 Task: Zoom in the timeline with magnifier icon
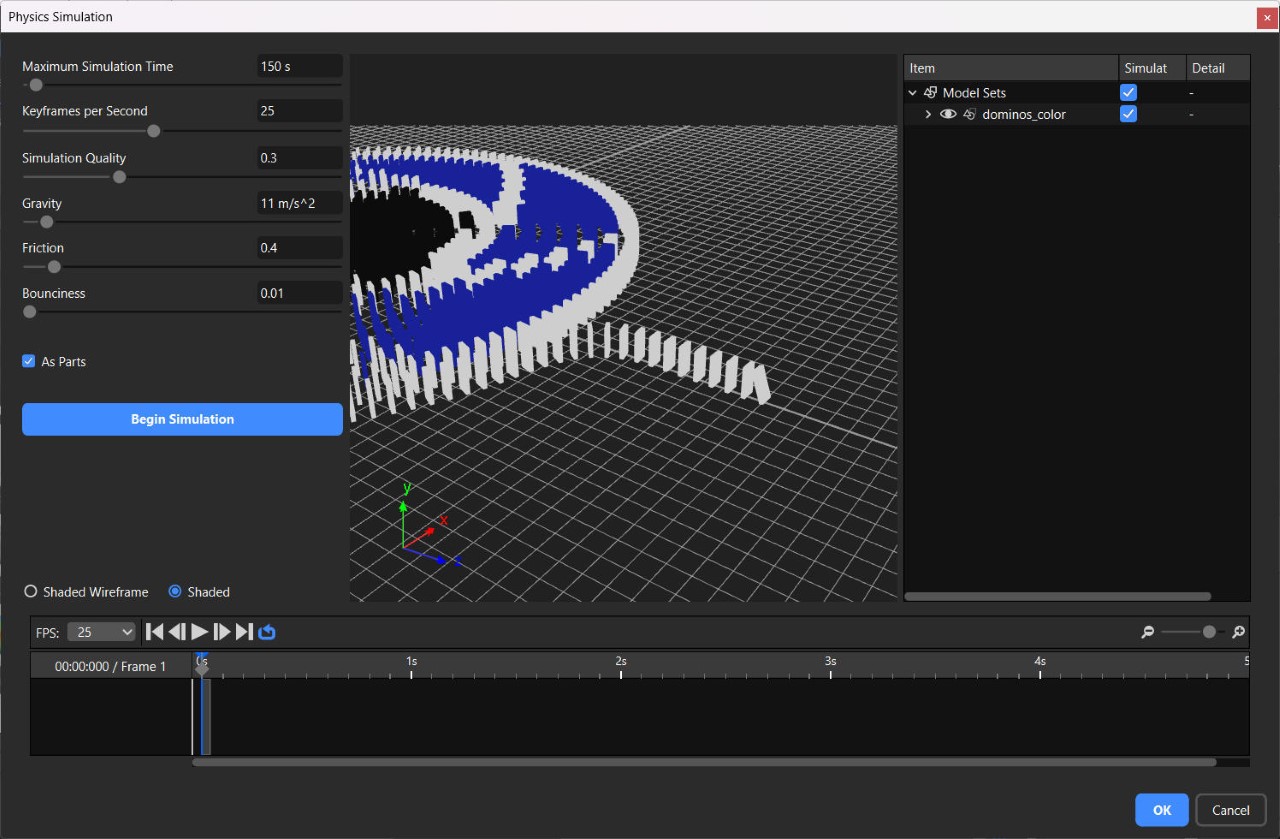[x=1238, y=632]
